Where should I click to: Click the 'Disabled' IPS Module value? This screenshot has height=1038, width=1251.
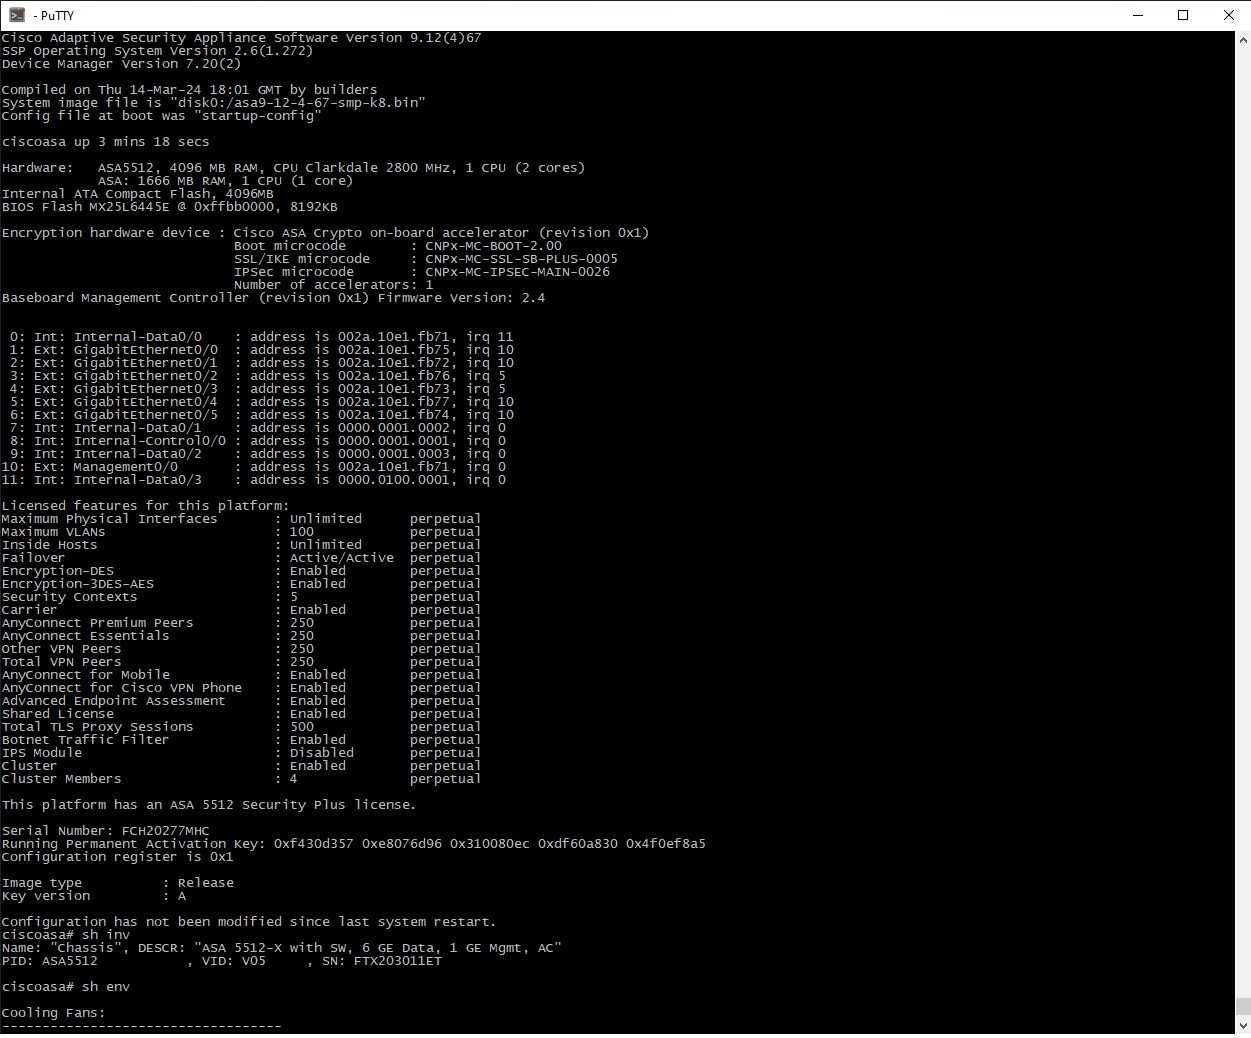(x=321, y=753)
